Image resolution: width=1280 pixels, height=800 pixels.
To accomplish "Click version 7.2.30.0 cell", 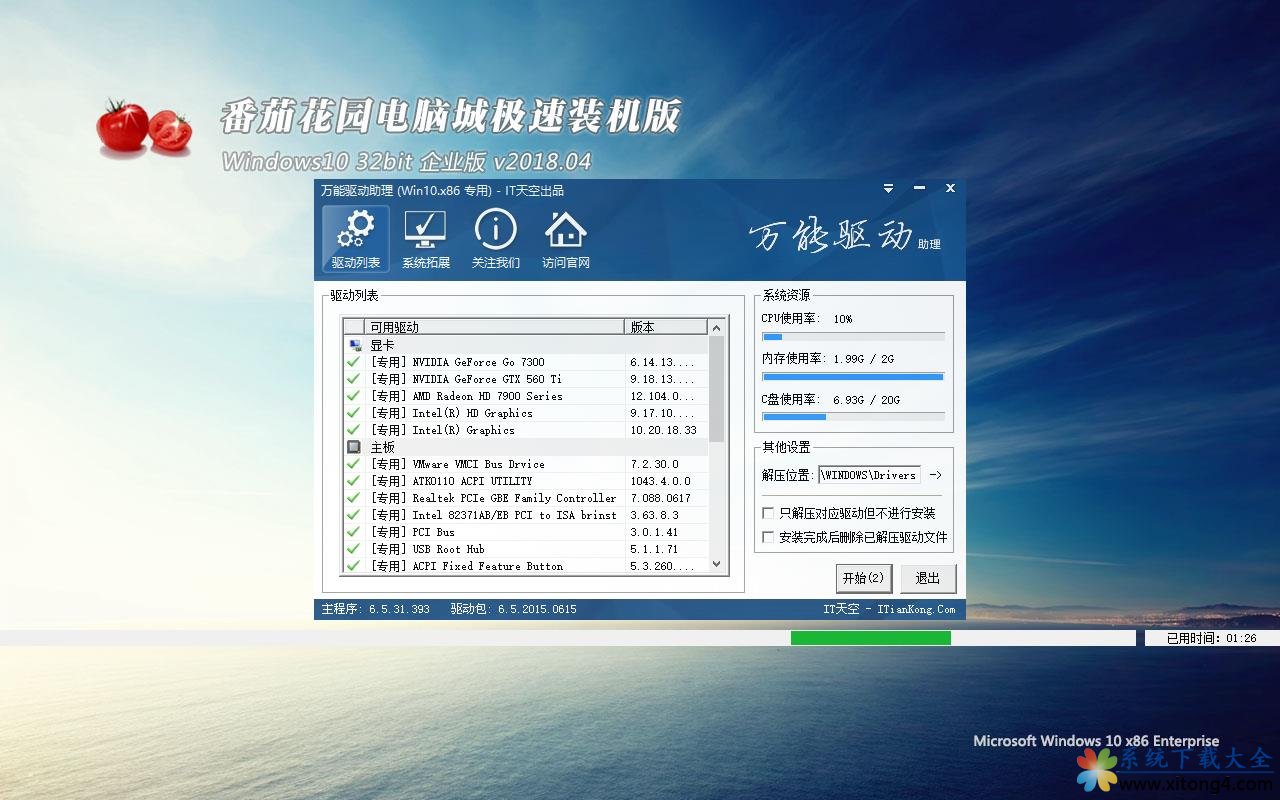I will (x=654, y=464).
